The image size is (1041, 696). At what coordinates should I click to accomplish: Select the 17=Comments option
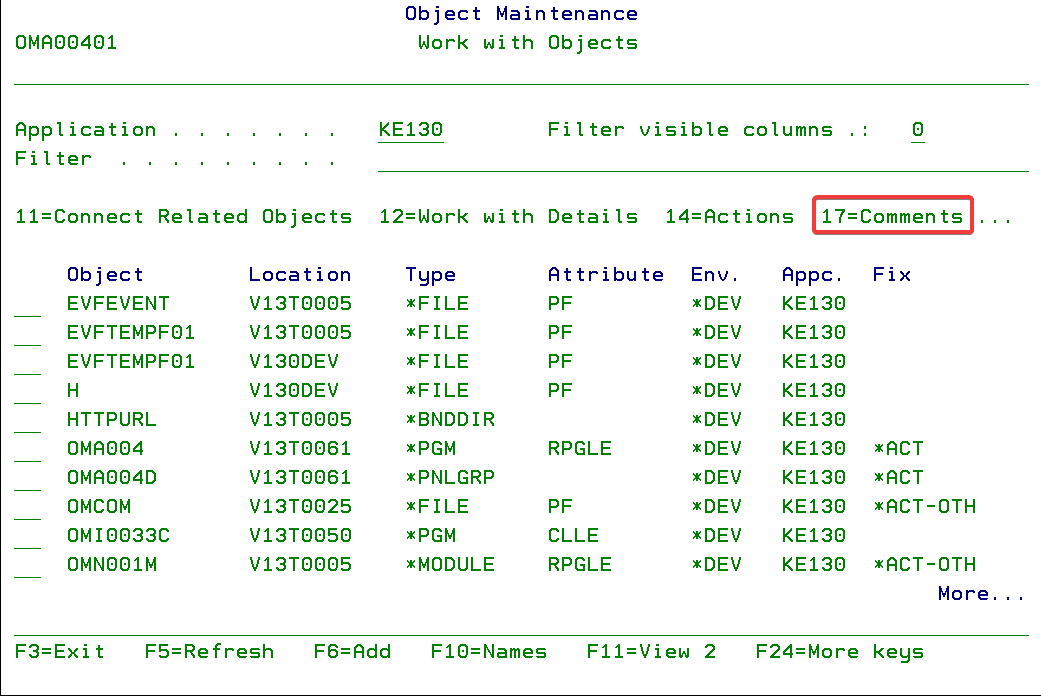tap(892, 216)
